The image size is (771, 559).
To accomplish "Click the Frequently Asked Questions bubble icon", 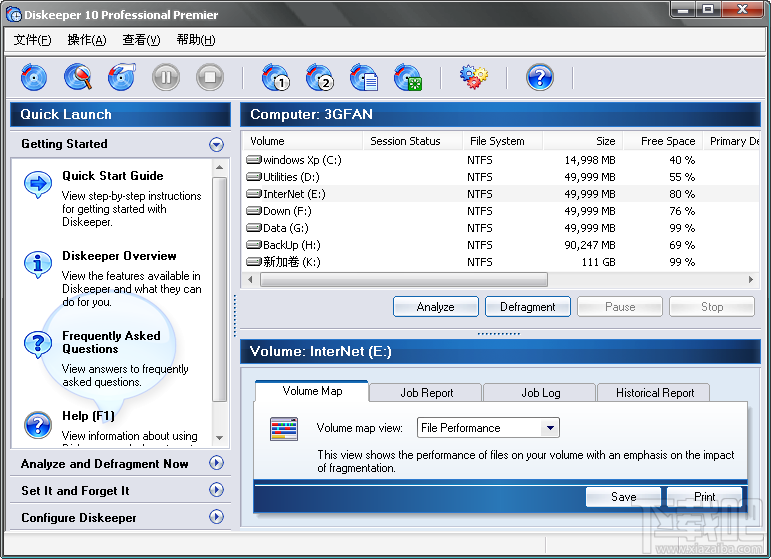I will coord(38,344).
